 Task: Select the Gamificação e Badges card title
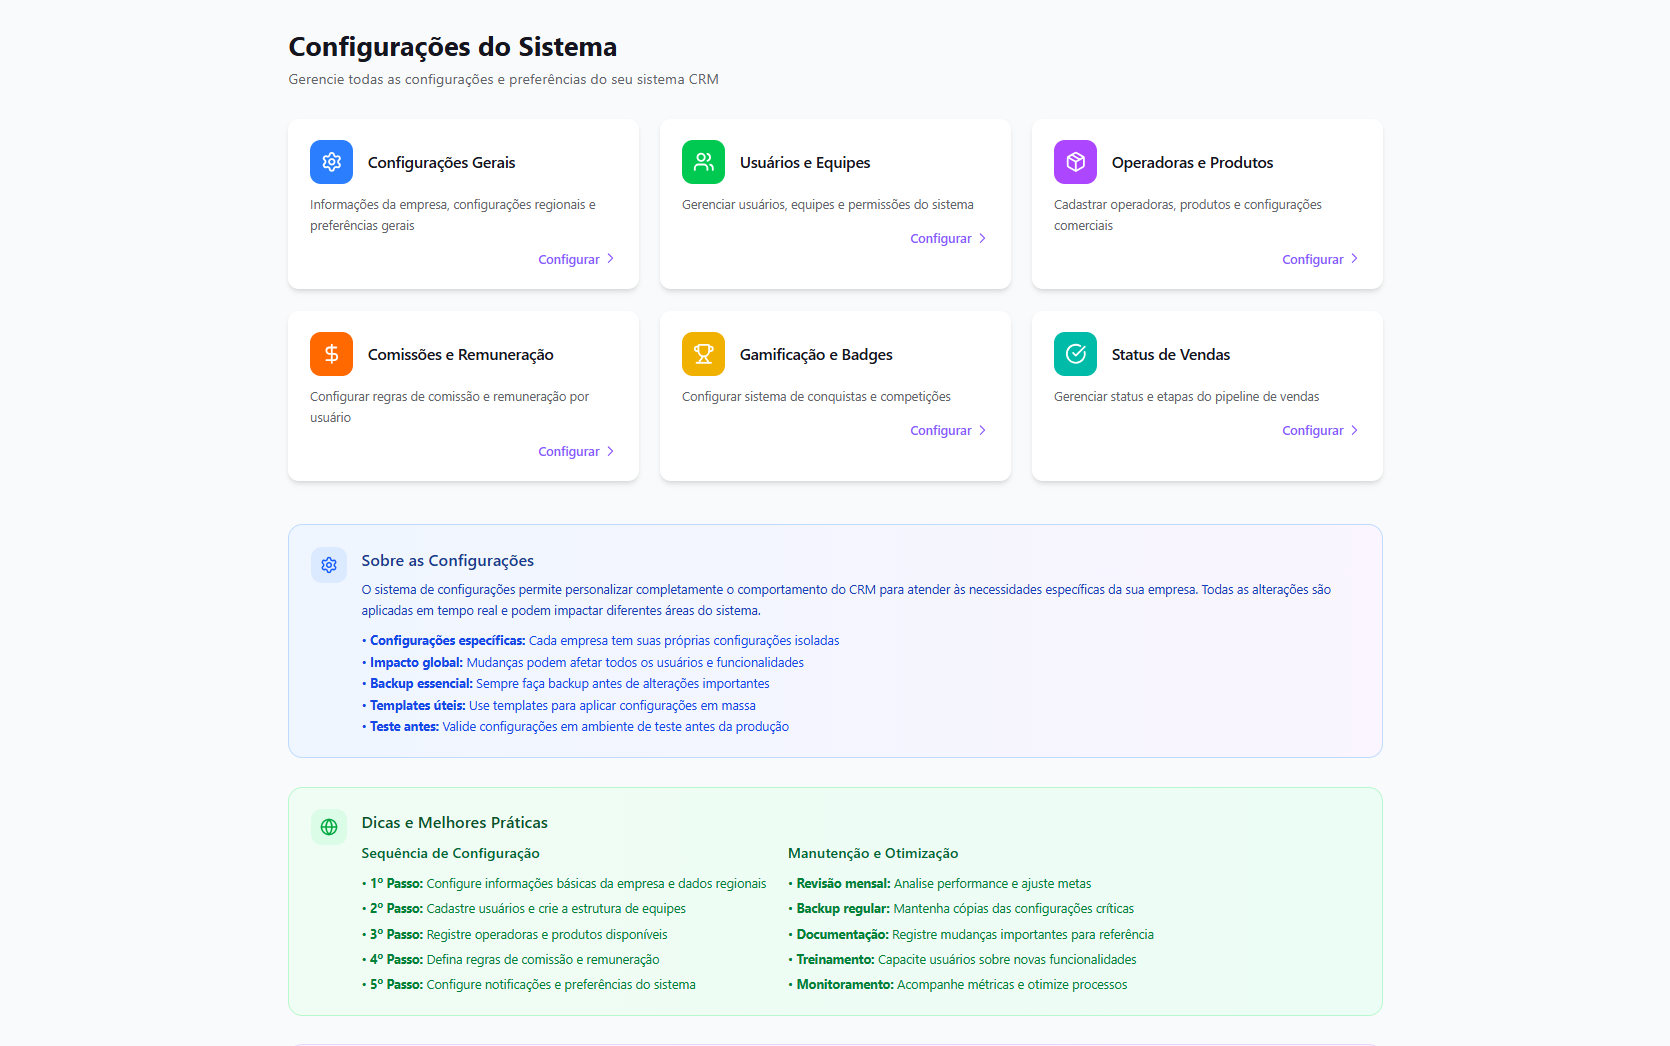click(816, 355)
